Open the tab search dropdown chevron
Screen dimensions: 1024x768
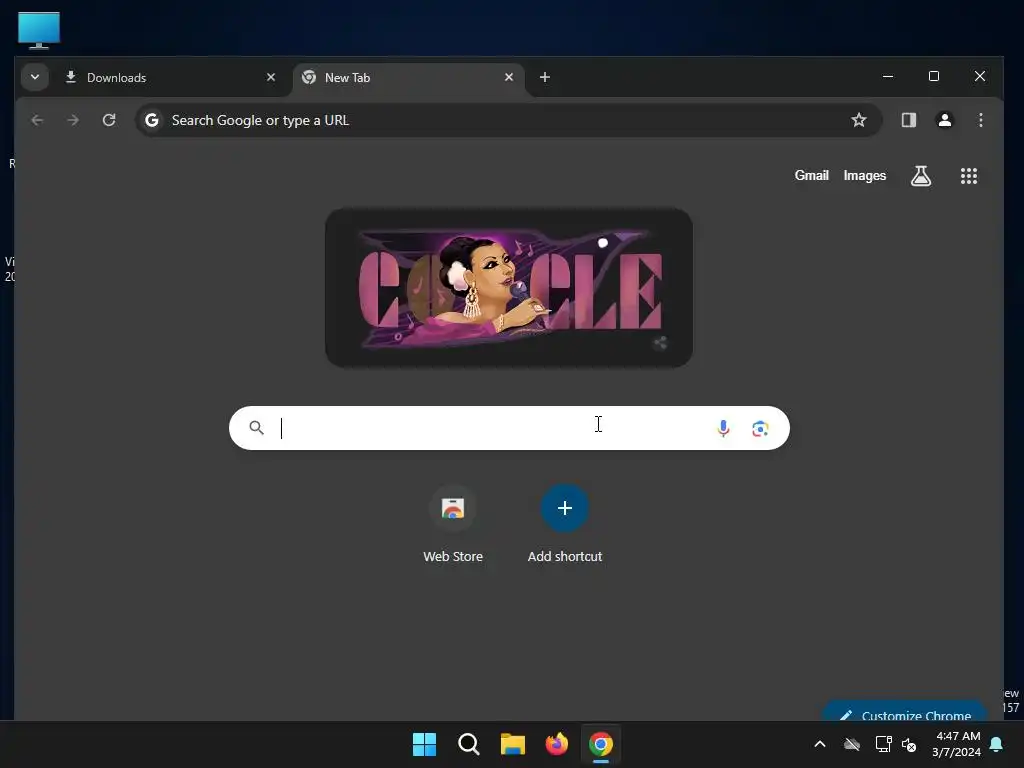point(35,77)
